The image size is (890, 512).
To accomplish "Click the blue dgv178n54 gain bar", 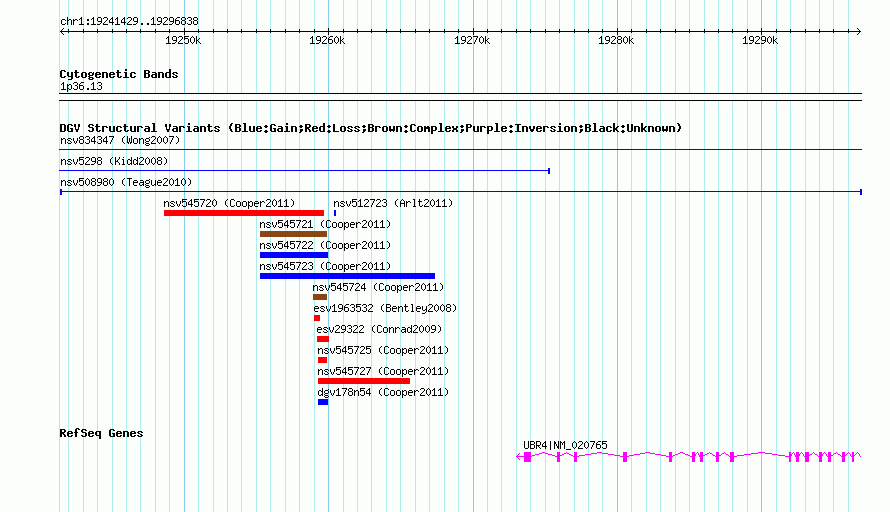I will pyautogui.click(x=323, y=402).
